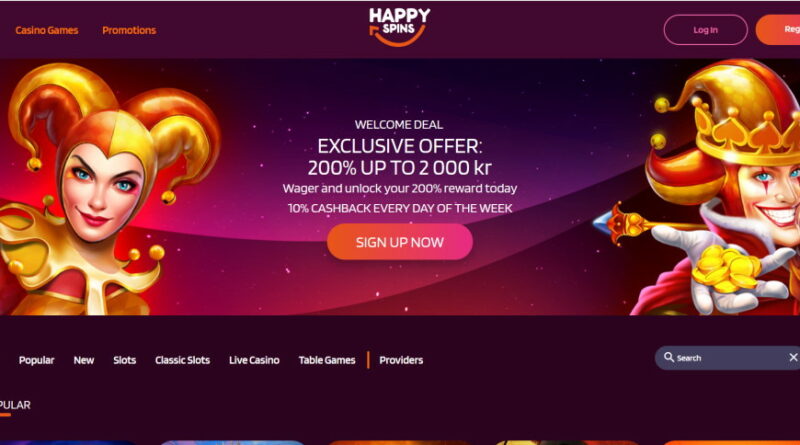Open the Promotions page
Viewport: 800px width, 445px height.
click(129, 30)
